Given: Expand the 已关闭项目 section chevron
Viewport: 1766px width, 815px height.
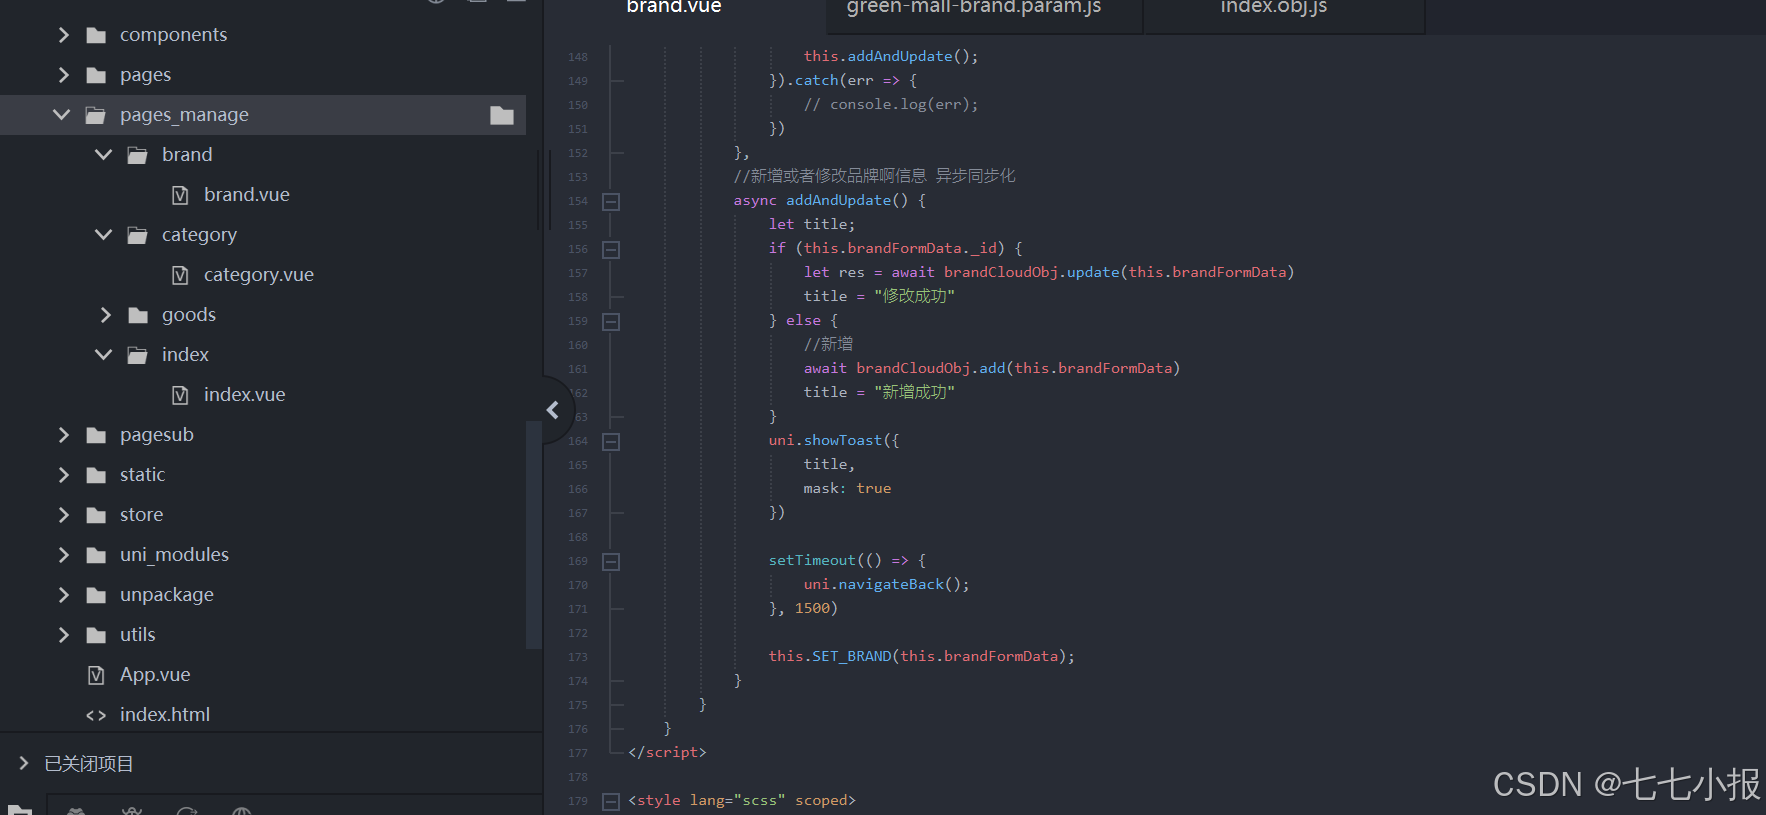Looking at the screenshot, I should pyautogui.click(x=24, y=763).
